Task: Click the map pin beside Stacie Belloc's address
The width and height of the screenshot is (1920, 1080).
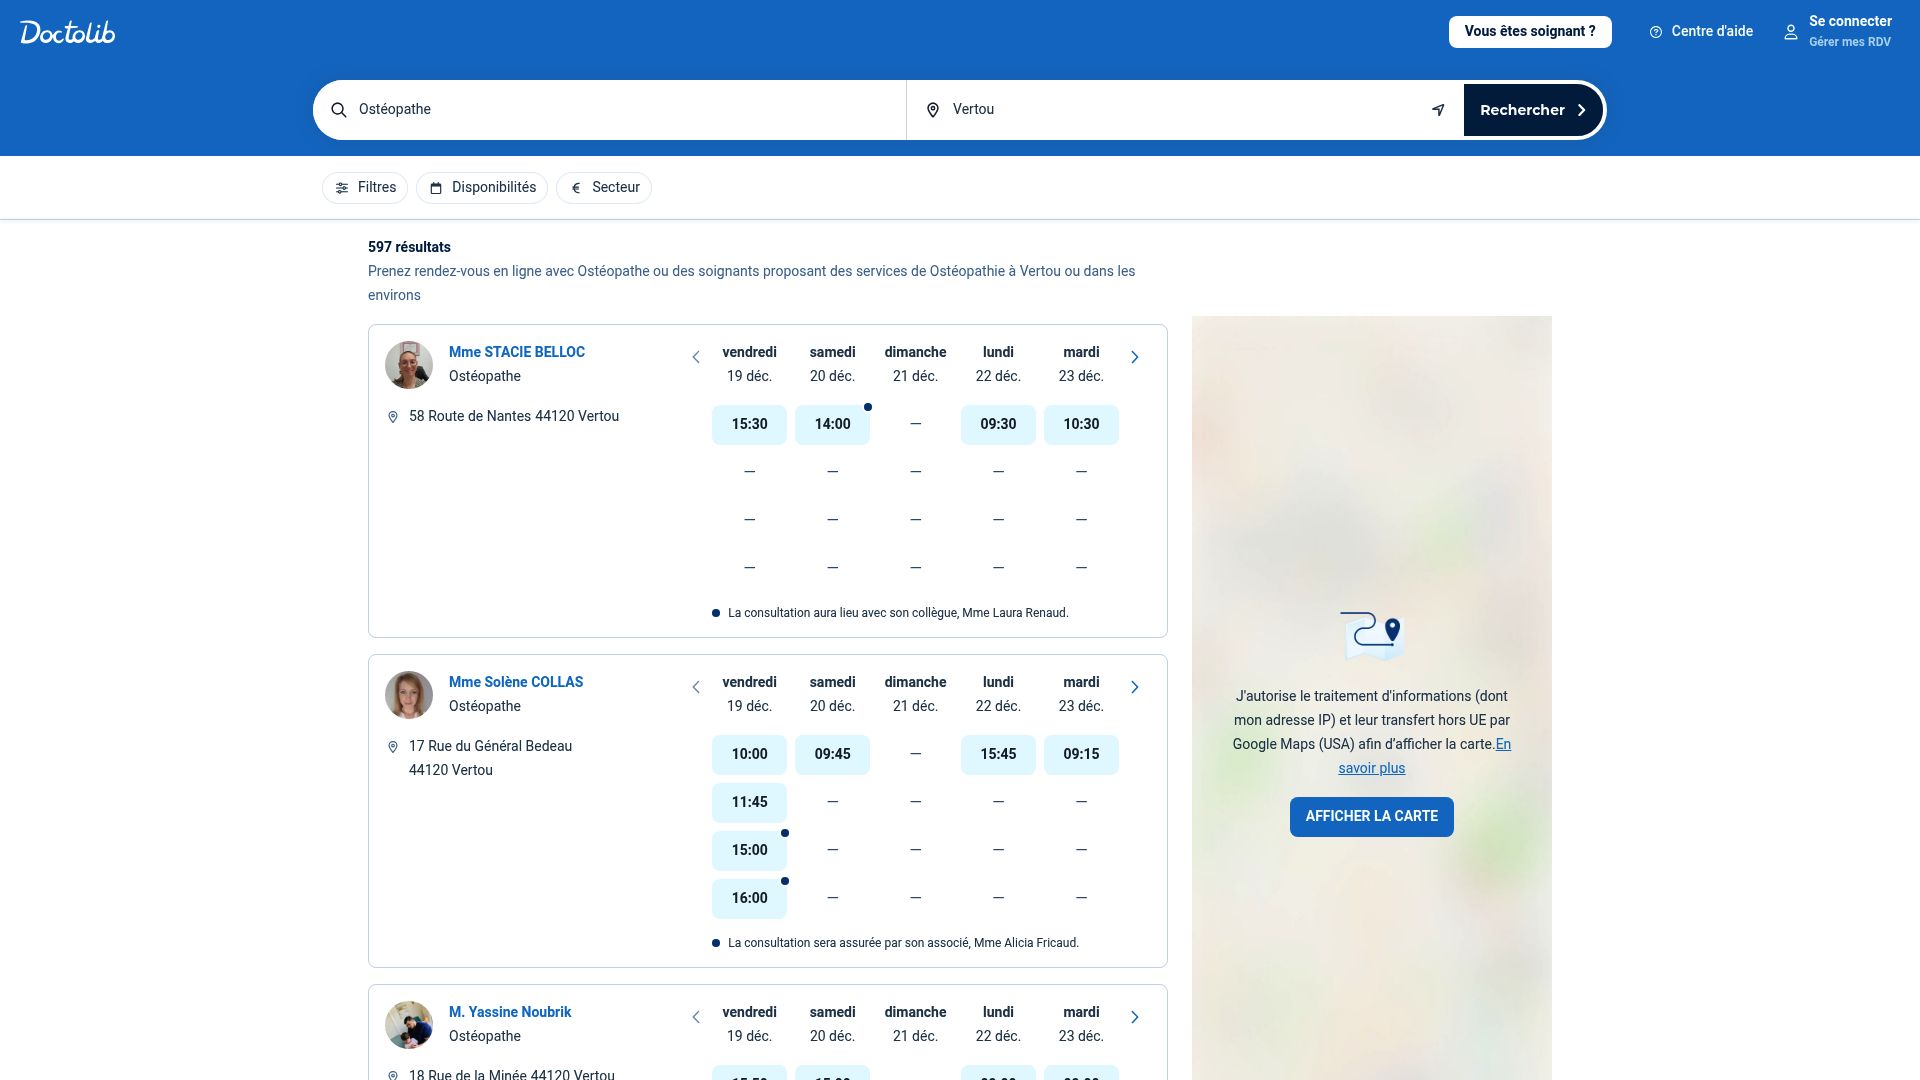Action: point(392,416)
